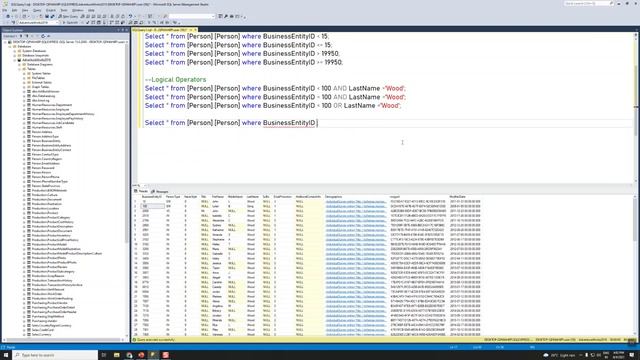The width and height of the screenshot is (640, 360).
Task: Click the FirstName column header
Action: click(x=218, y=197)
